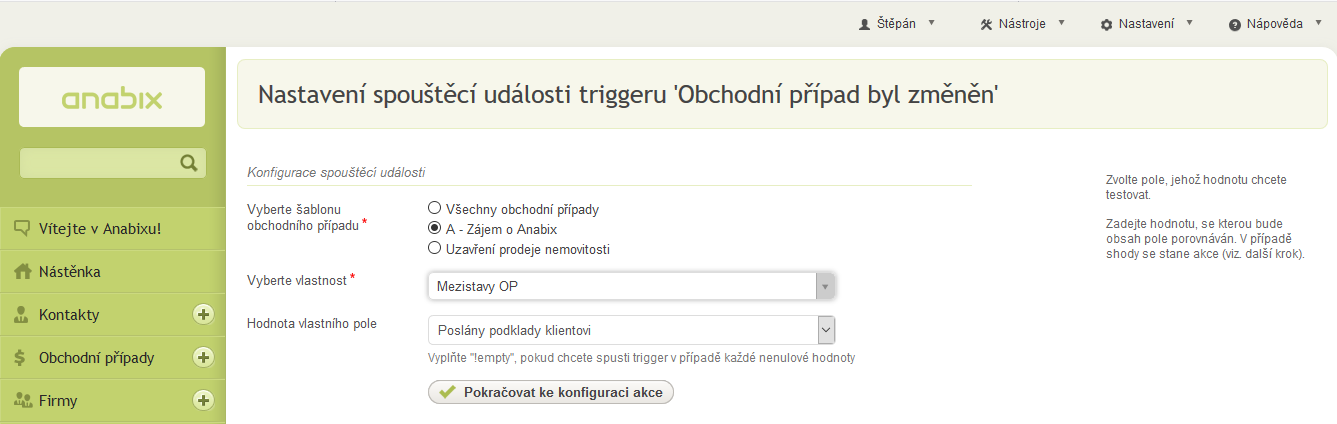The height and width of the screenshot is (424, 1337).
Task: Click the house icon beside Nástěnka
Action: click(22, 271)
